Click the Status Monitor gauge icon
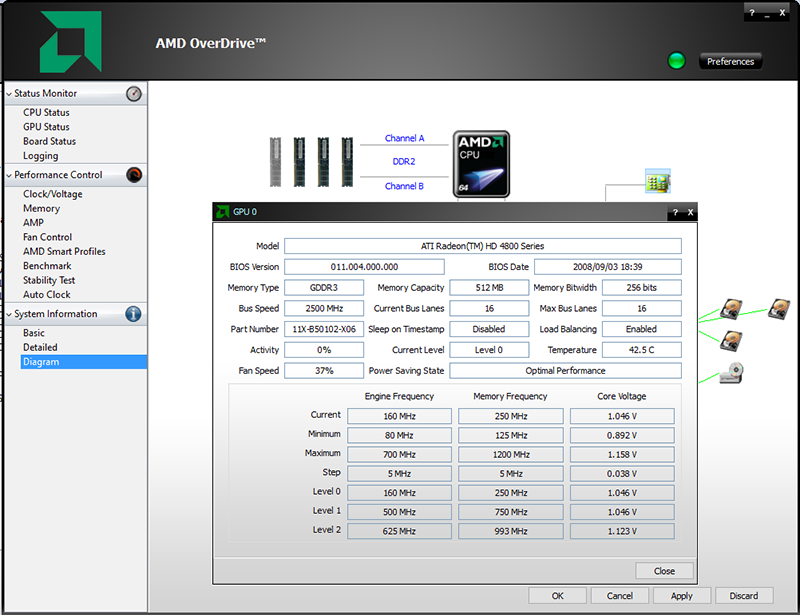The width and height of the screenshot is (800, 615). point(134,94)
